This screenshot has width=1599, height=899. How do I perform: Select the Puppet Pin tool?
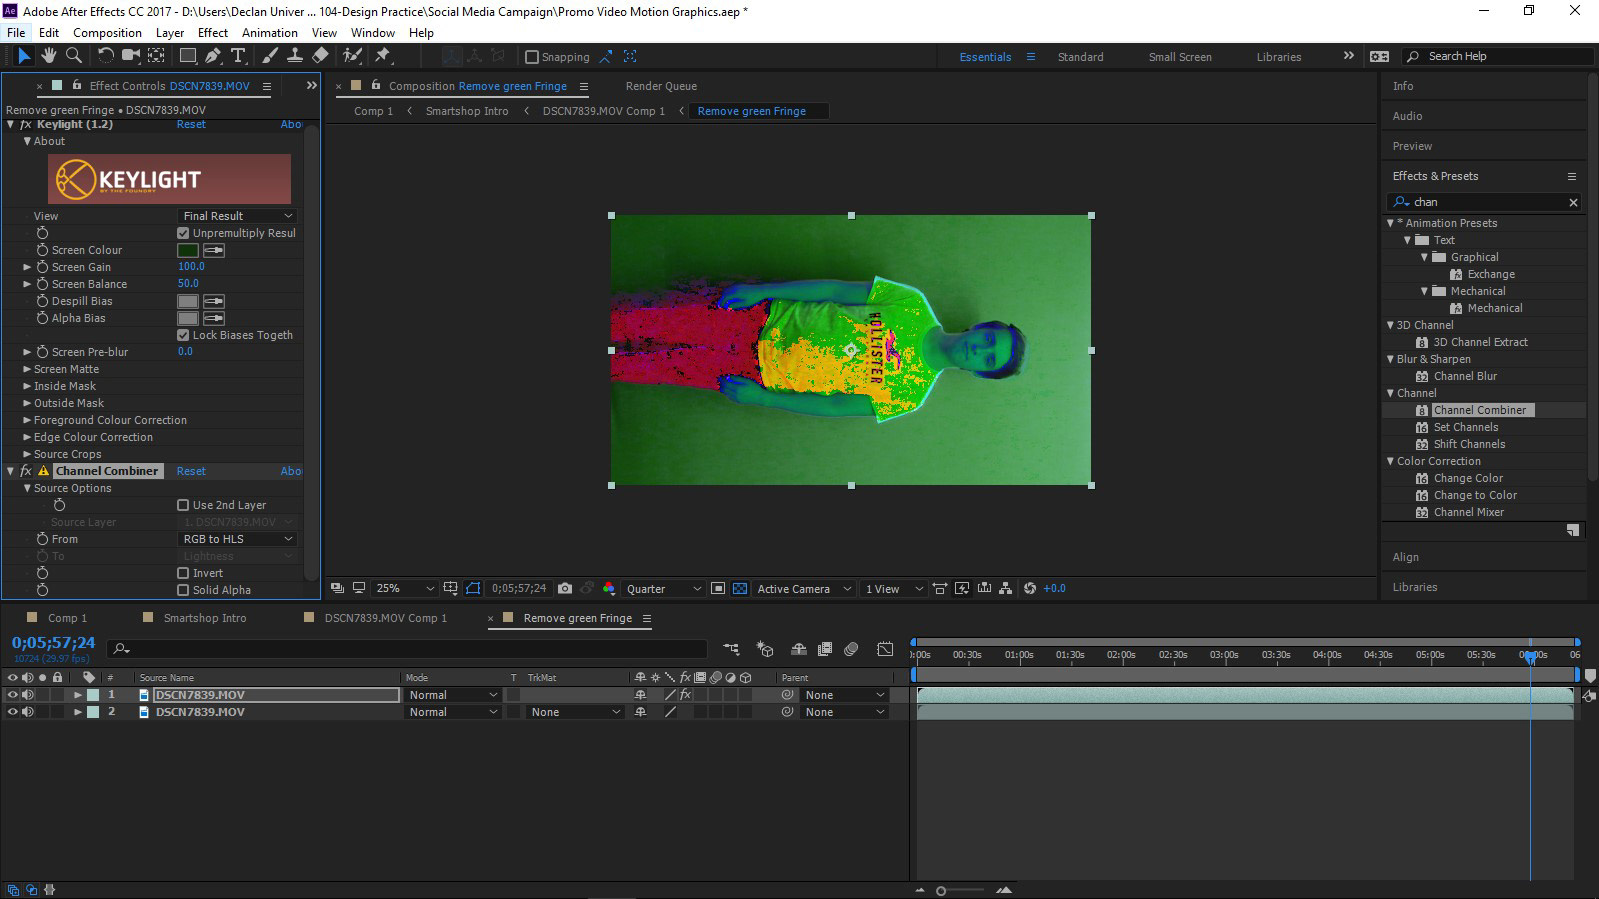pos(382,56)
